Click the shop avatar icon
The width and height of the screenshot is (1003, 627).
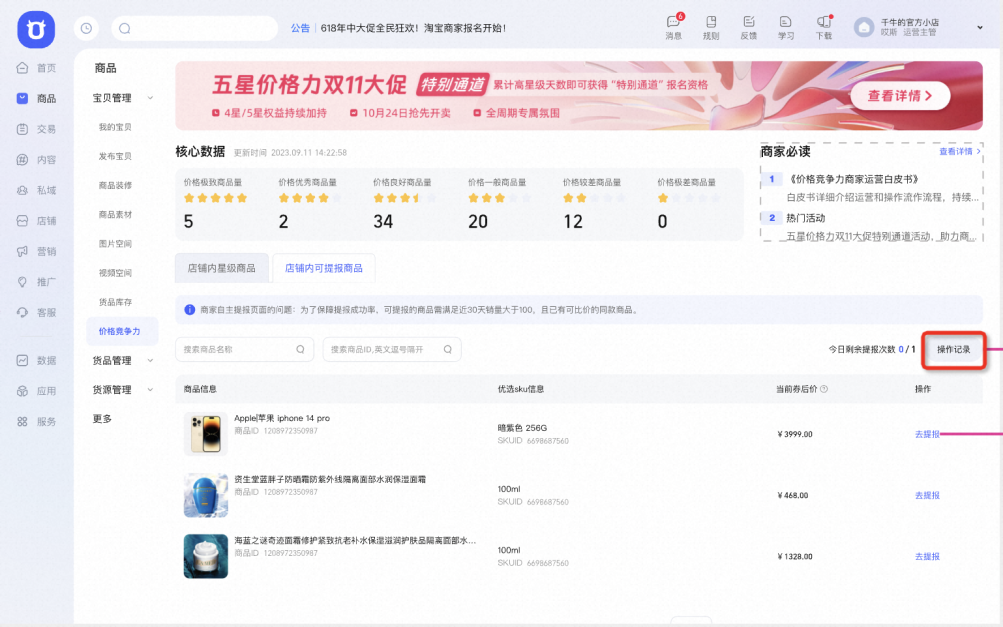864,27
